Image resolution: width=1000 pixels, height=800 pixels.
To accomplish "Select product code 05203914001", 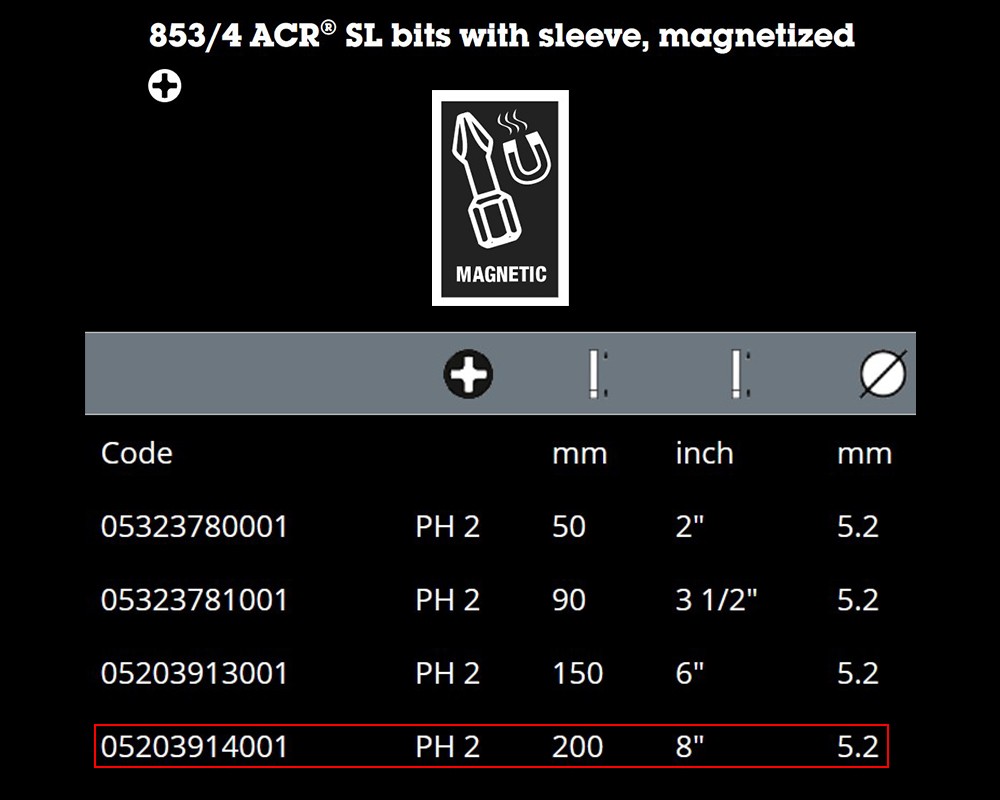I will (x=194, y=747).
